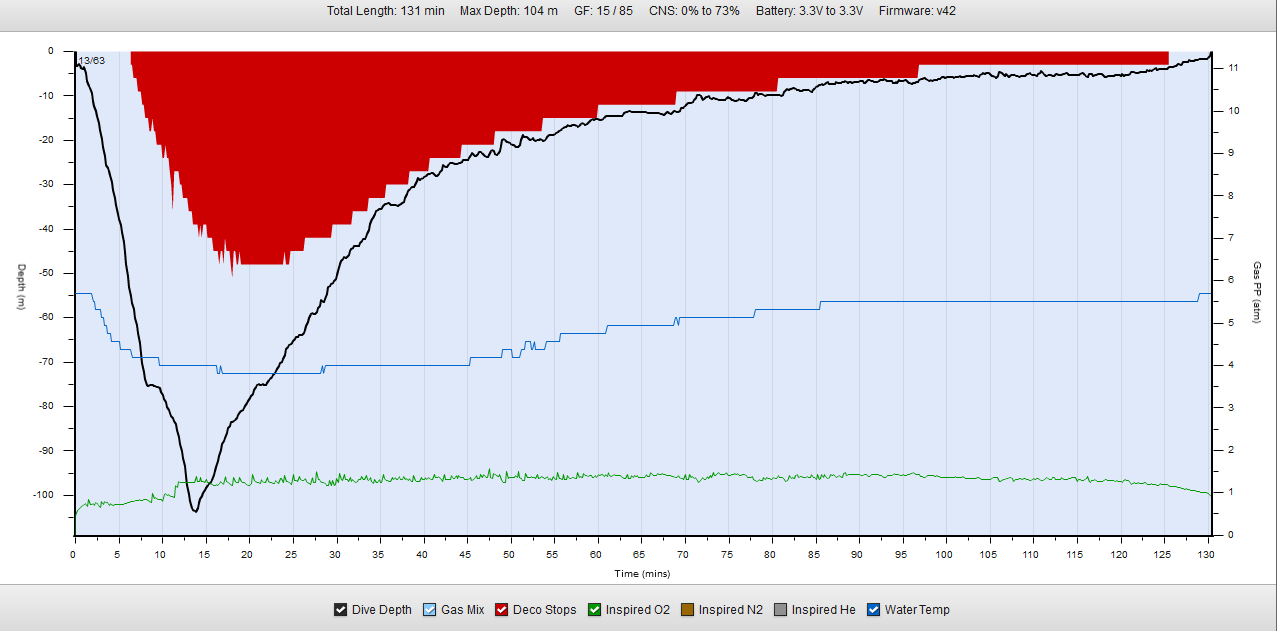
Task: Click the Time (mins) axis title
Action: point(642,574)
